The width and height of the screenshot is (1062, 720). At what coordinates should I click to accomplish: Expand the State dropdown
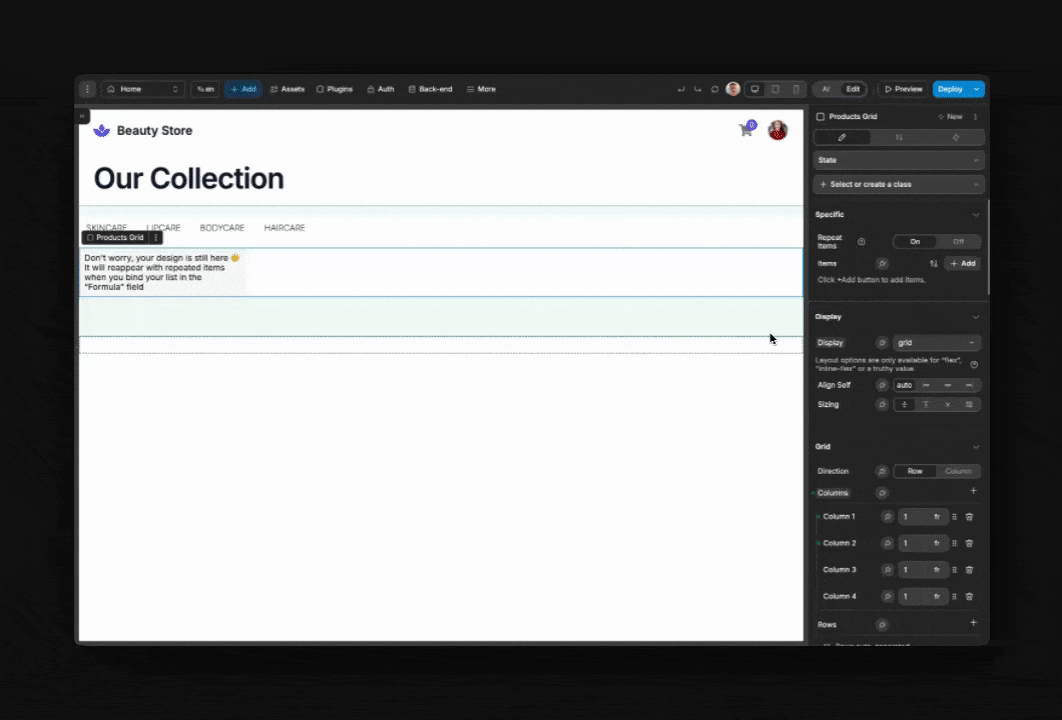(x=898, y=160)
